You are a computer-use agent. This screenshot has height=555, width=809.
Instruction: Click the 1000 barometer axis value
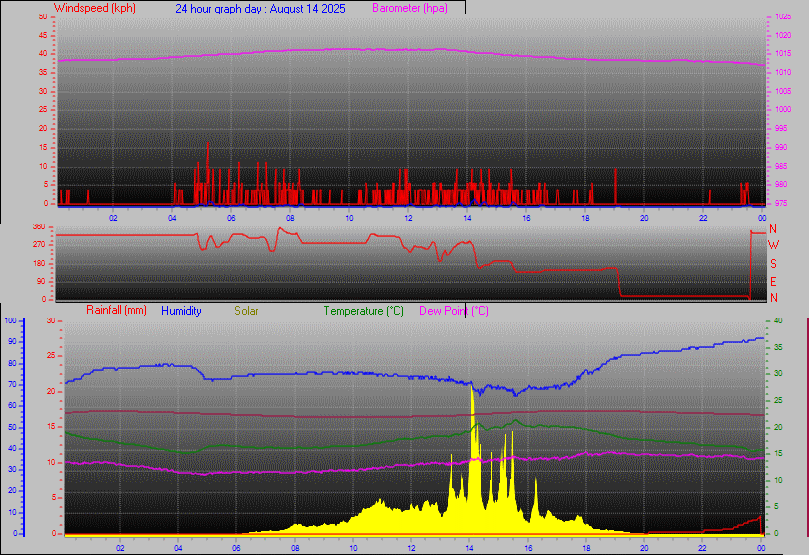click(x=783, y=109)
